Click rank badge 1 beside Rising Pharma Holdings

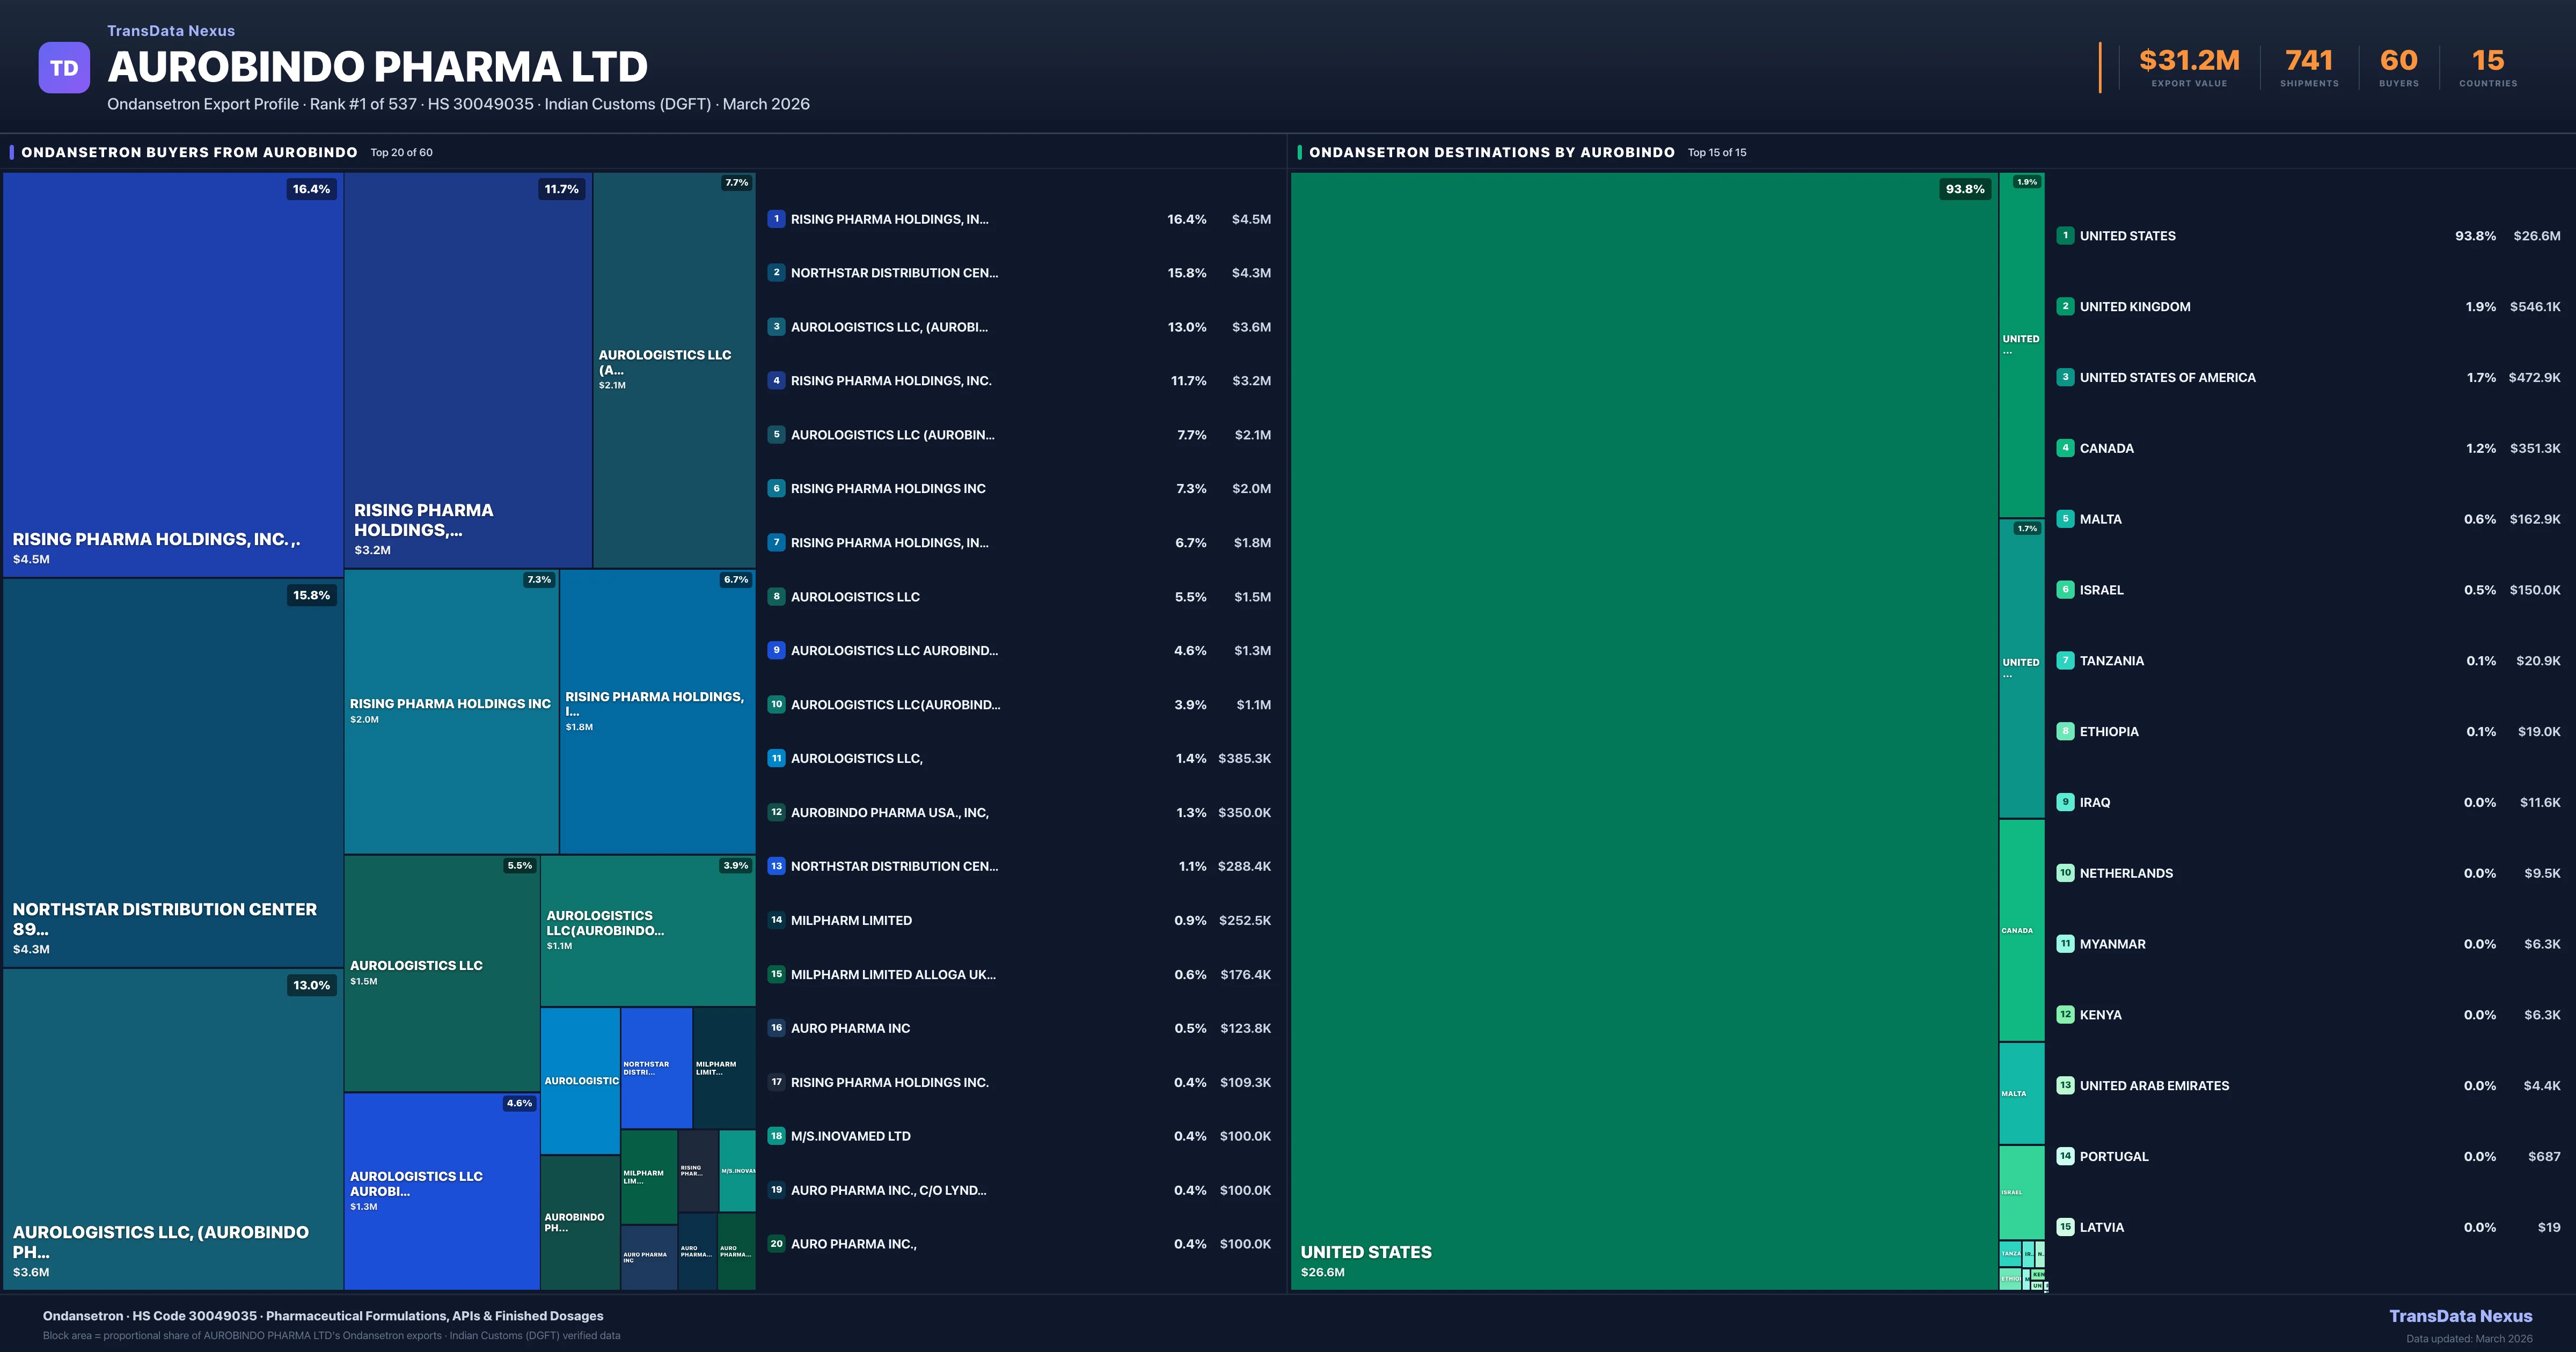(776, 219)
